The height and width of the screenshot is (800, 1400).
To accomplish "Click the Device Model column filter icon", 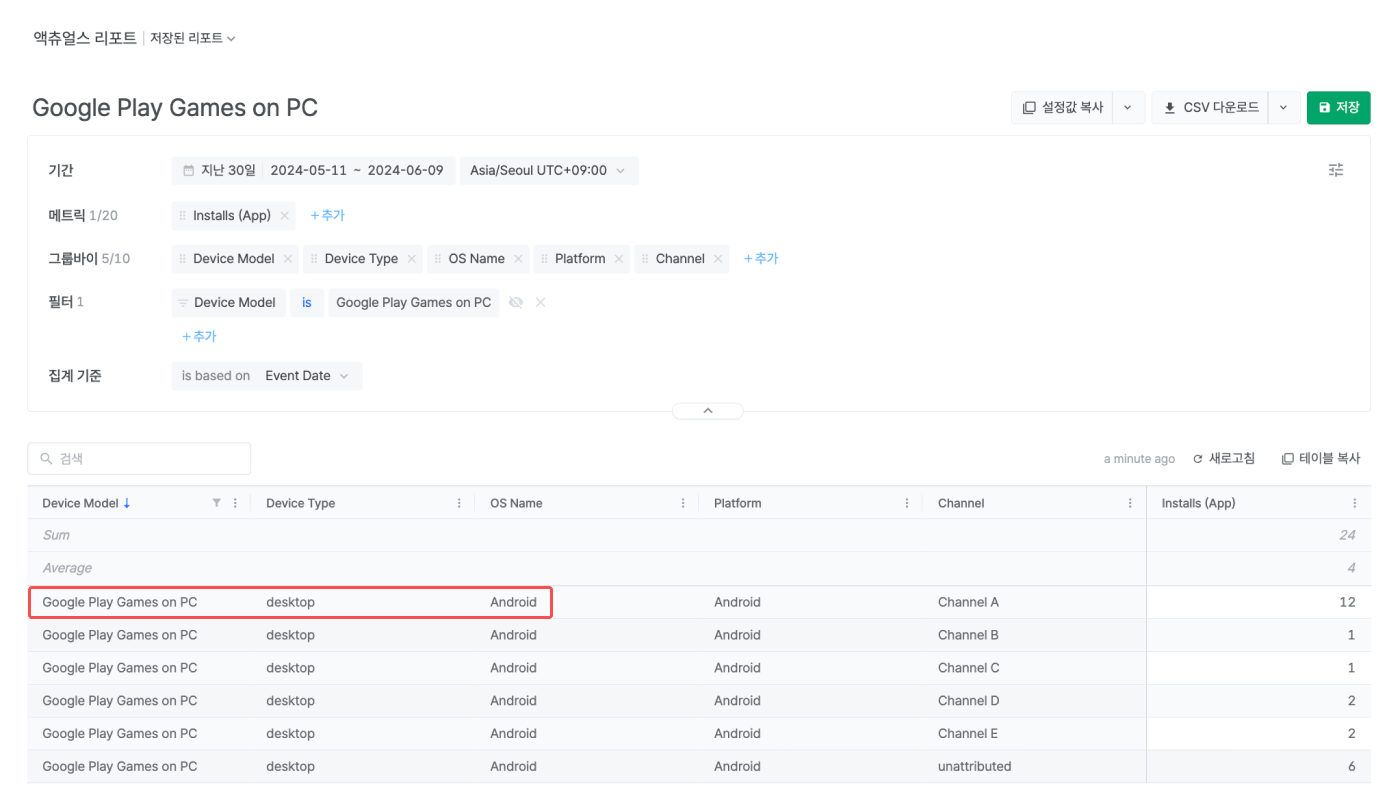I will tap(216, 503).
